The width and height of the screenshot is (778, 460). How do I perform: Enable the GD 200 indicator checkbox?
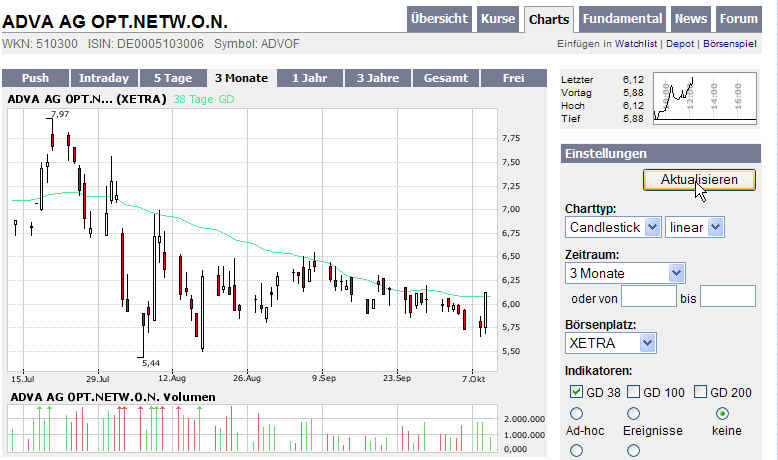point(700,391)
